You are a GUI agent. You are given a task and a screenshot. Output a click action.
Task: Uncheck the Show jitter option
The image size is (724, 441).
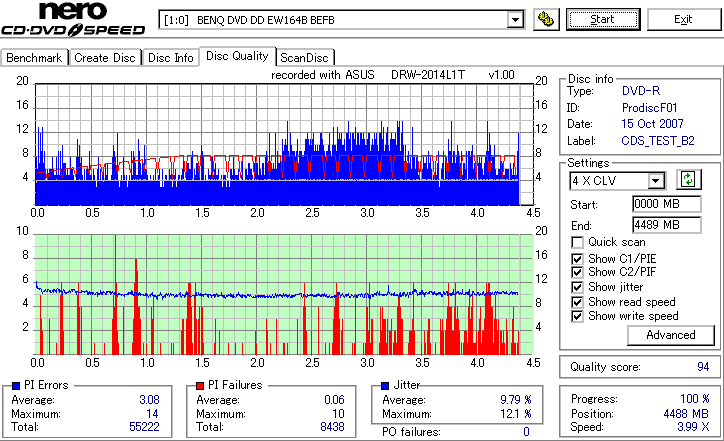coord(577,287)
